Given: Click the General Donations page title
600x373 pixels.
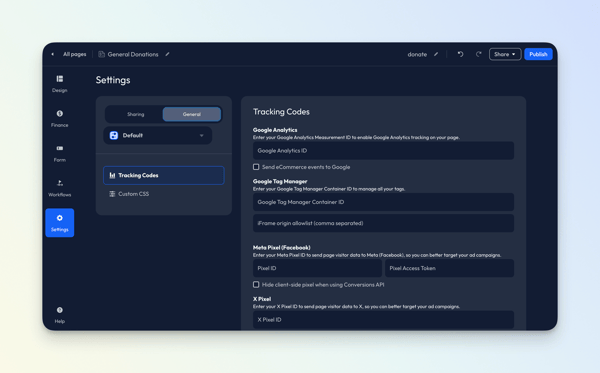Looking at the screenshot, I should [x=133, y=54].
